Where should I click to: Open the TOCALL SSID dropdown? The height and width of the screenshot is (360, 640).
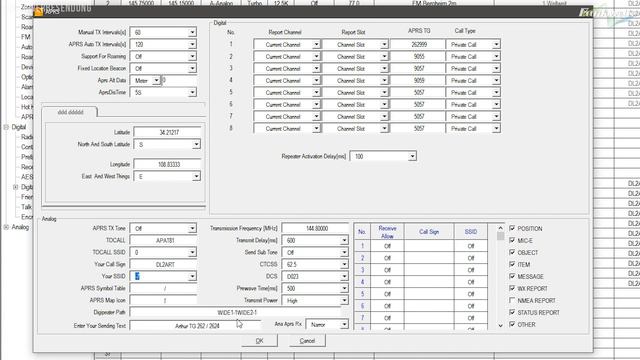192,252
